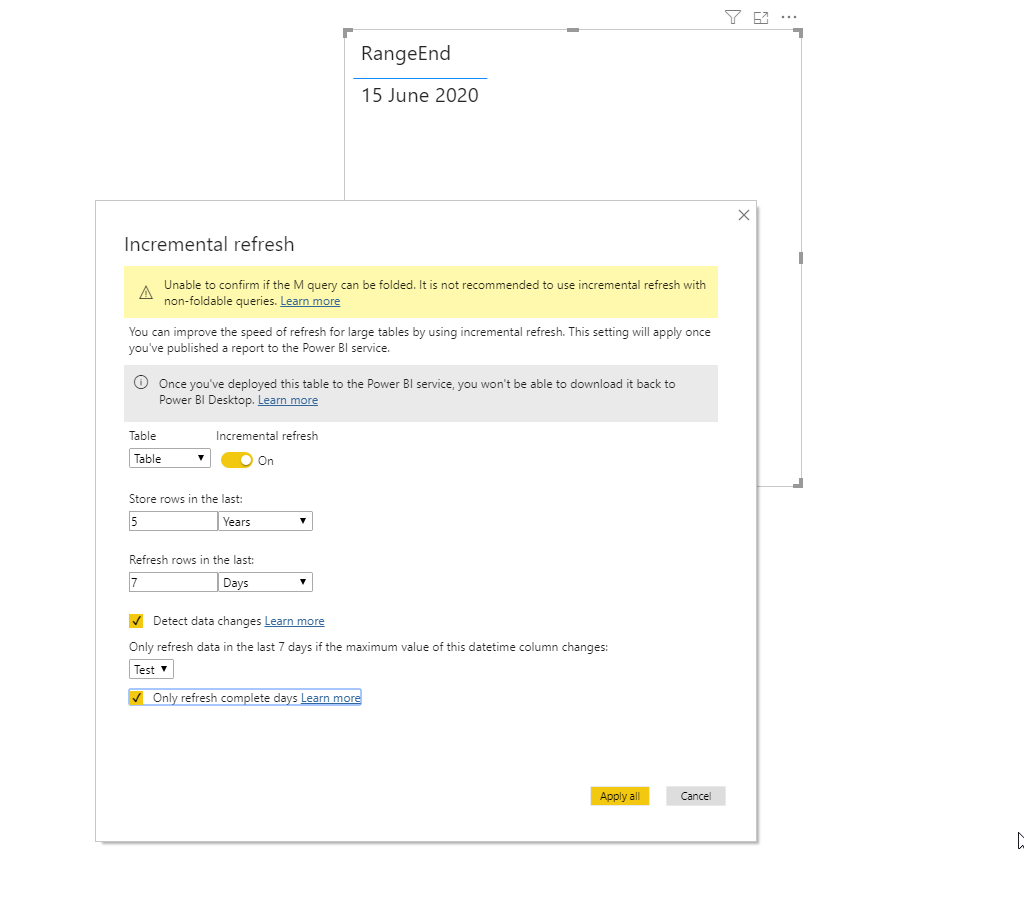Open Learn more link about downloading to Desktop
This screenshot has width=1024, height=910.
coord(288,400)
